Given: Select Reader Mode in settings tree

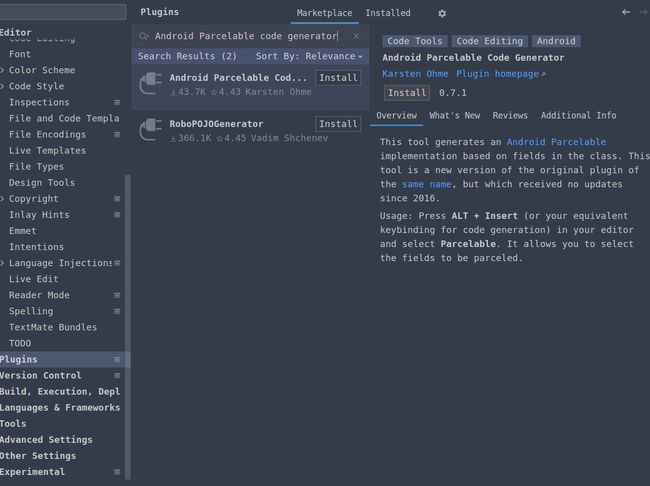Looking at the screenshot, I should click(x=39, y=295).
